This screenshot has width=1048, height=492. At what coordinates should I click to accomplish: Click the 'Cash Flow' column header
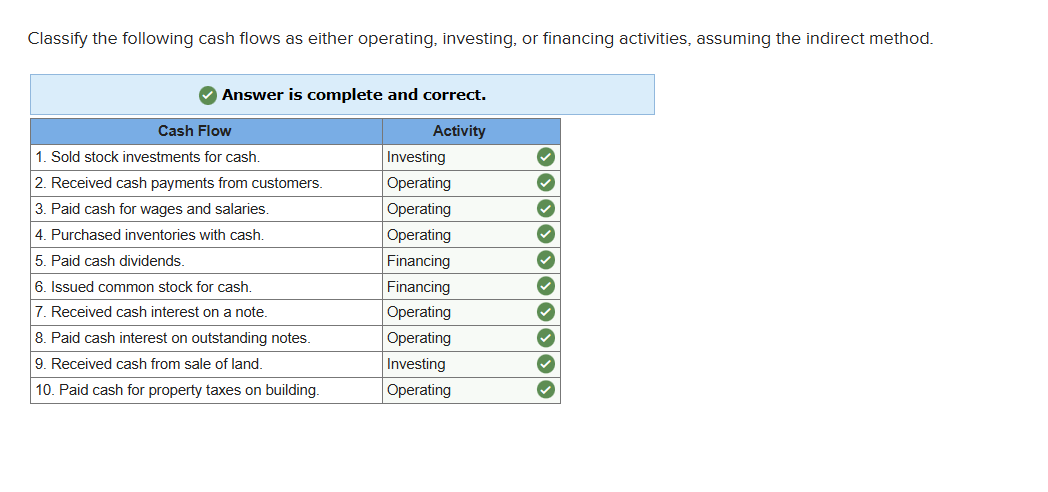194,131
